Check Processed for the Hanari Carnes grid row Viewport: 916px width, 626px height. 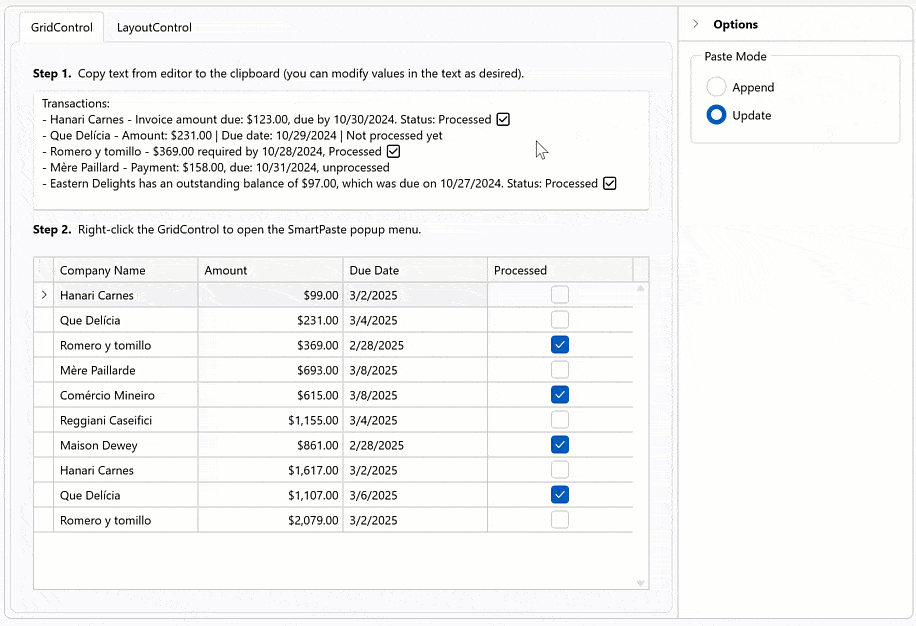click(559, 295)
